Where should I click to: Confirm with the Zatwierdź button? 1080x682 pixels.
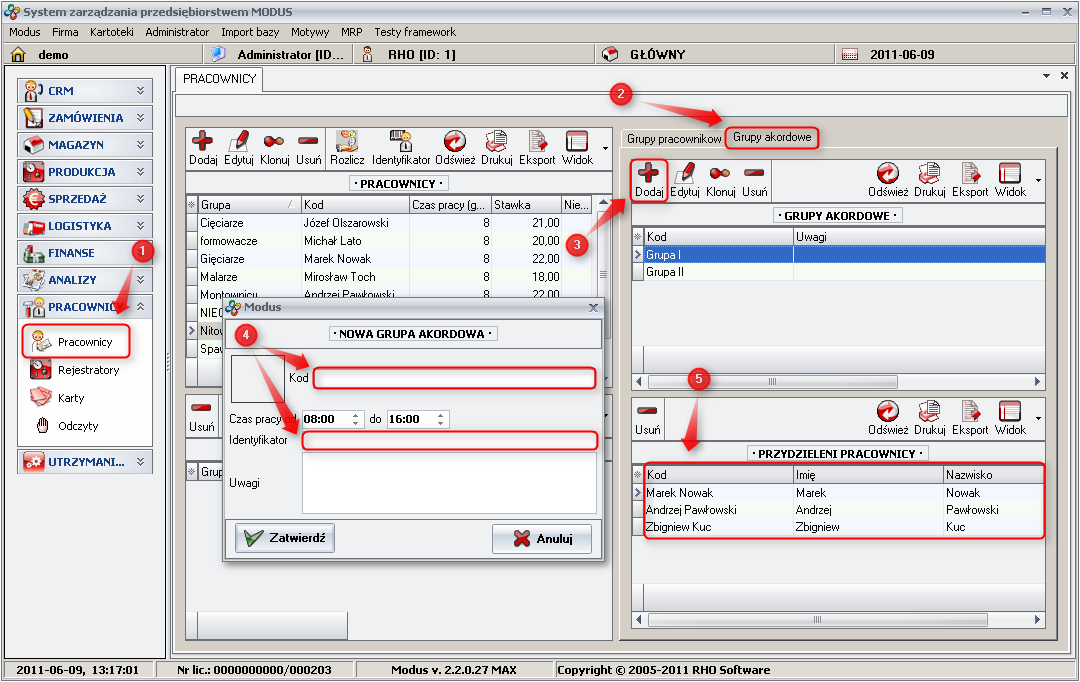point(285,538)
